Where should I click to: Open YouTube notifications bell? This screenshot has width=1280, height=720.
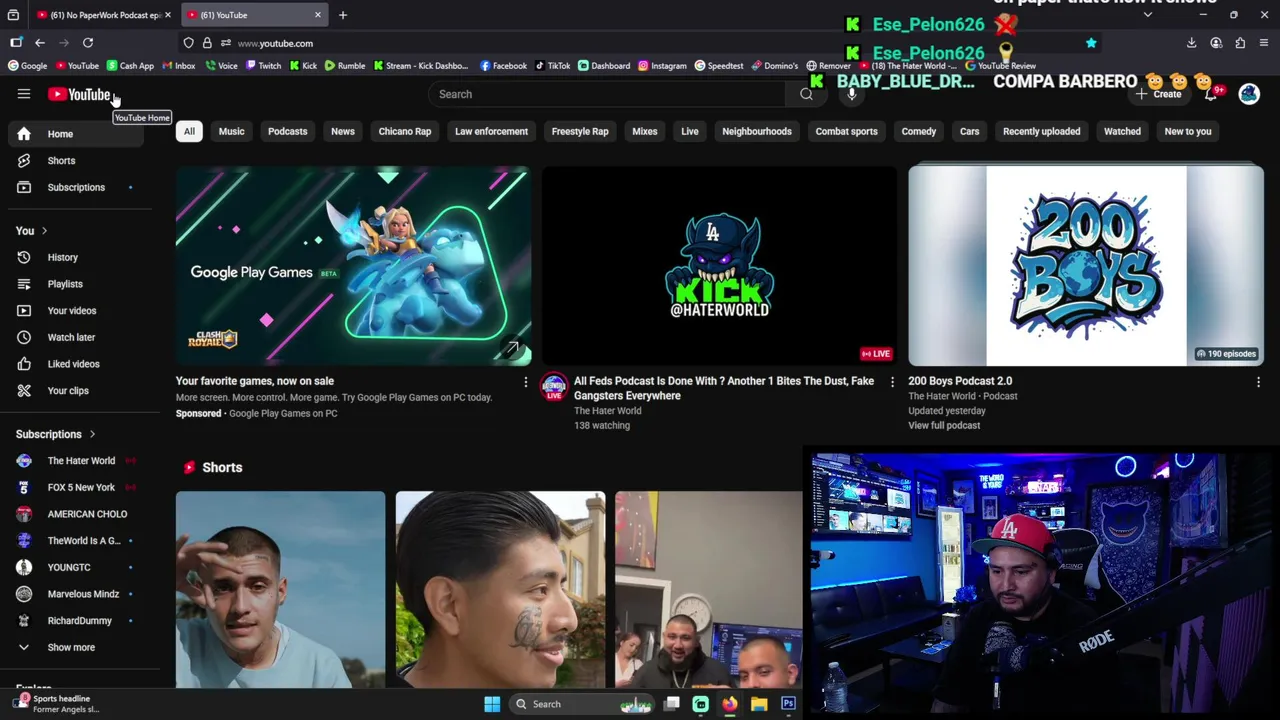[1210, 94]
